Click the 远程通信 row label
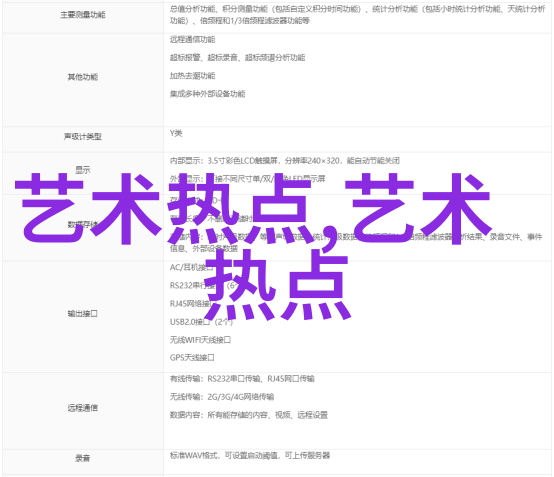The height and width of the screenshot is (477, 554). (x=83, y=408)
